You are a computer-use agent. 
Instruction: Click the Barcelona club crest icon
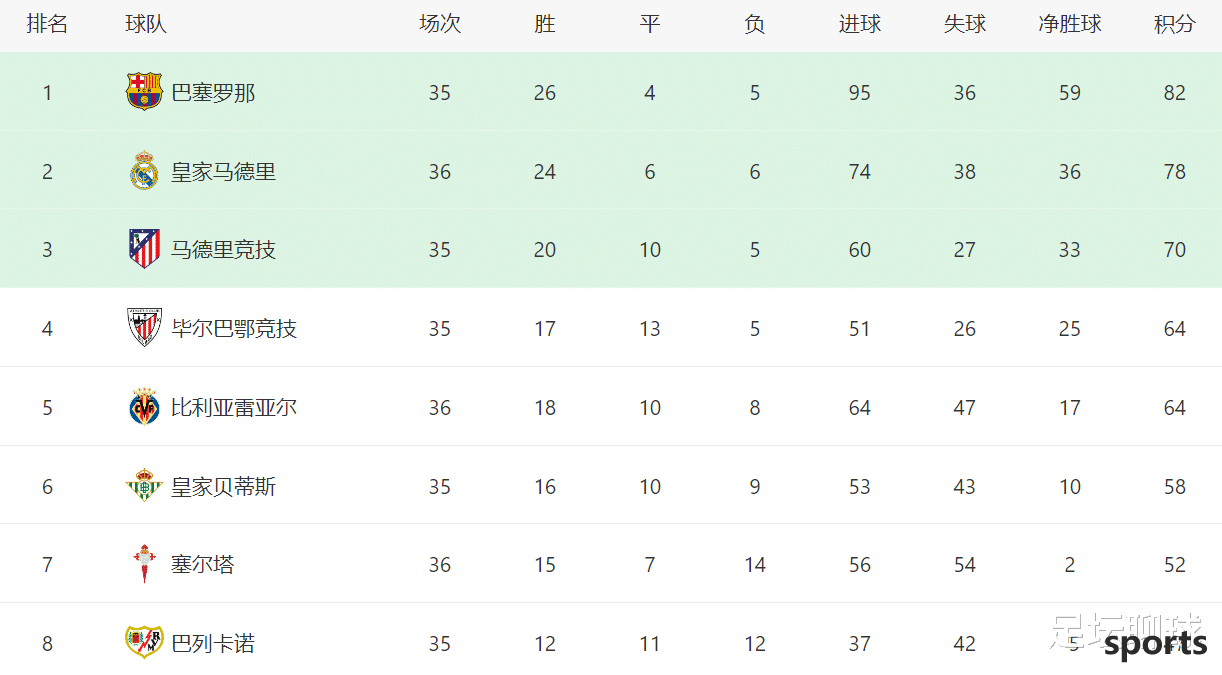click(144, 92)
